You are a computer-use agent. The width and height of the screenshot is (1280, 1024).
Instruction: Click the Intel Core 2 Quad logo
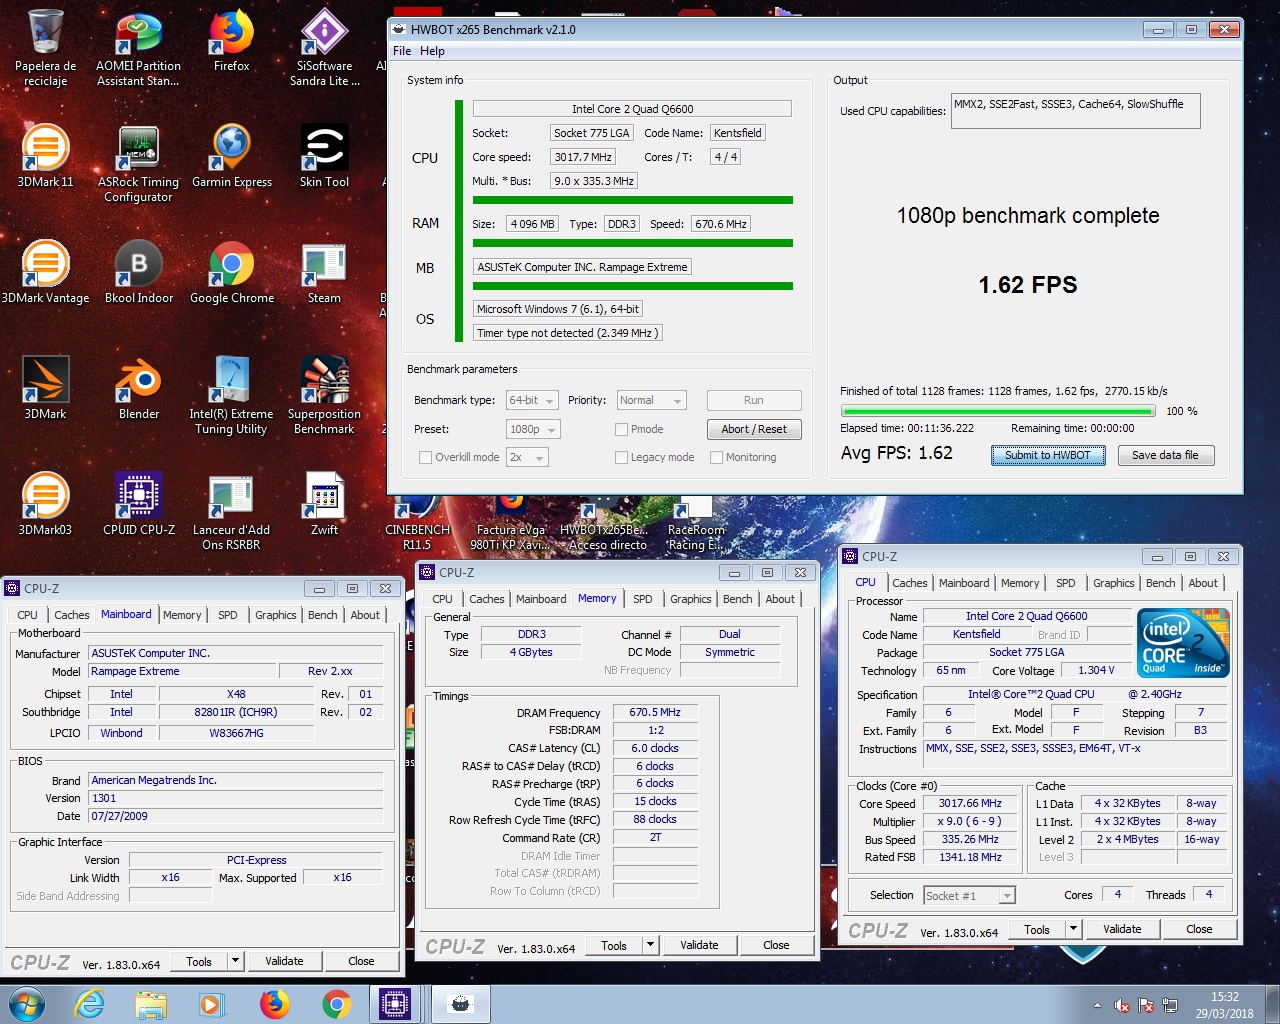pos(1184,643)
